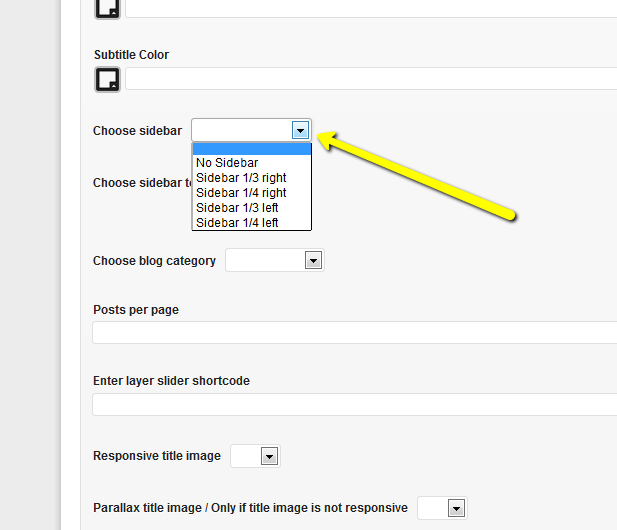
Task: Click the Choose sidebar label
Action: click(x=138, y=131)
